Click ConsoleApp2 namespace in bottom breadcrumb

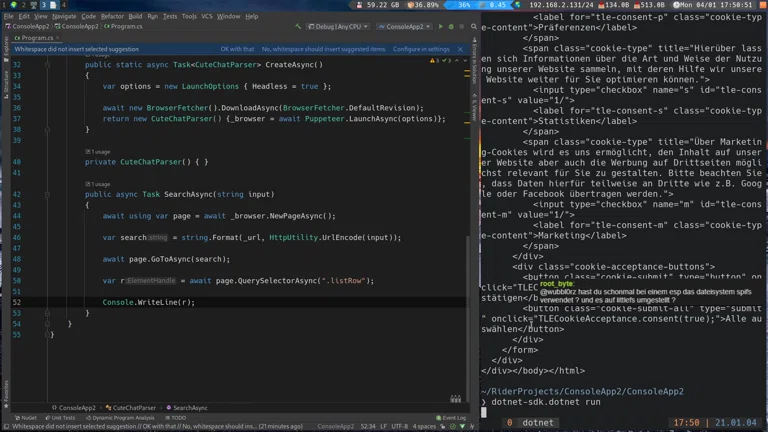tap(74, 408)
